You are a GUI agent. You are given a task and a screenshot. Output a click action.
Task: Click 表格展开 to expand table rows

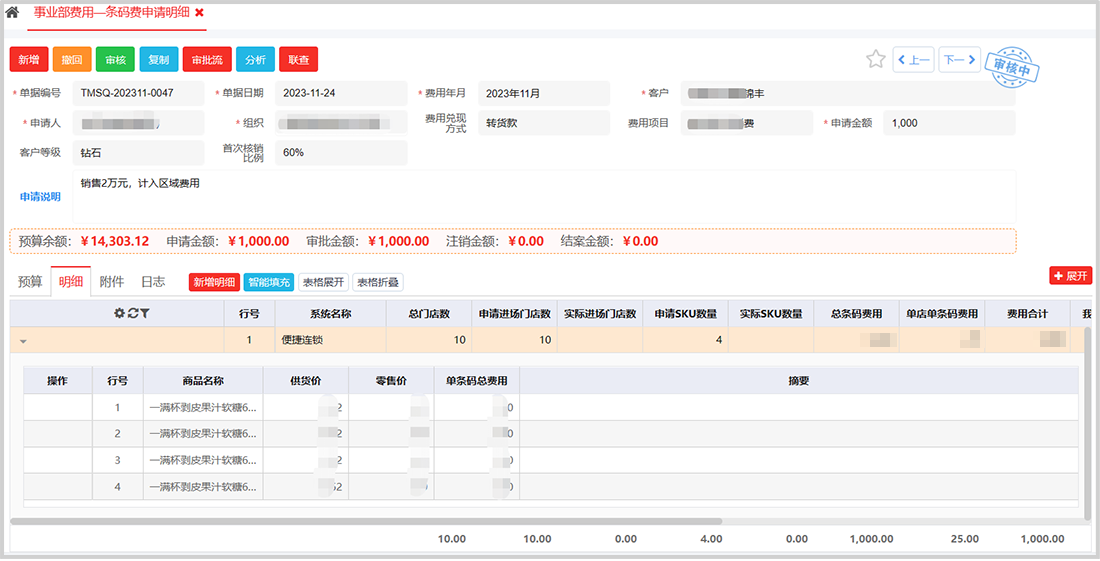coord(323,282)
